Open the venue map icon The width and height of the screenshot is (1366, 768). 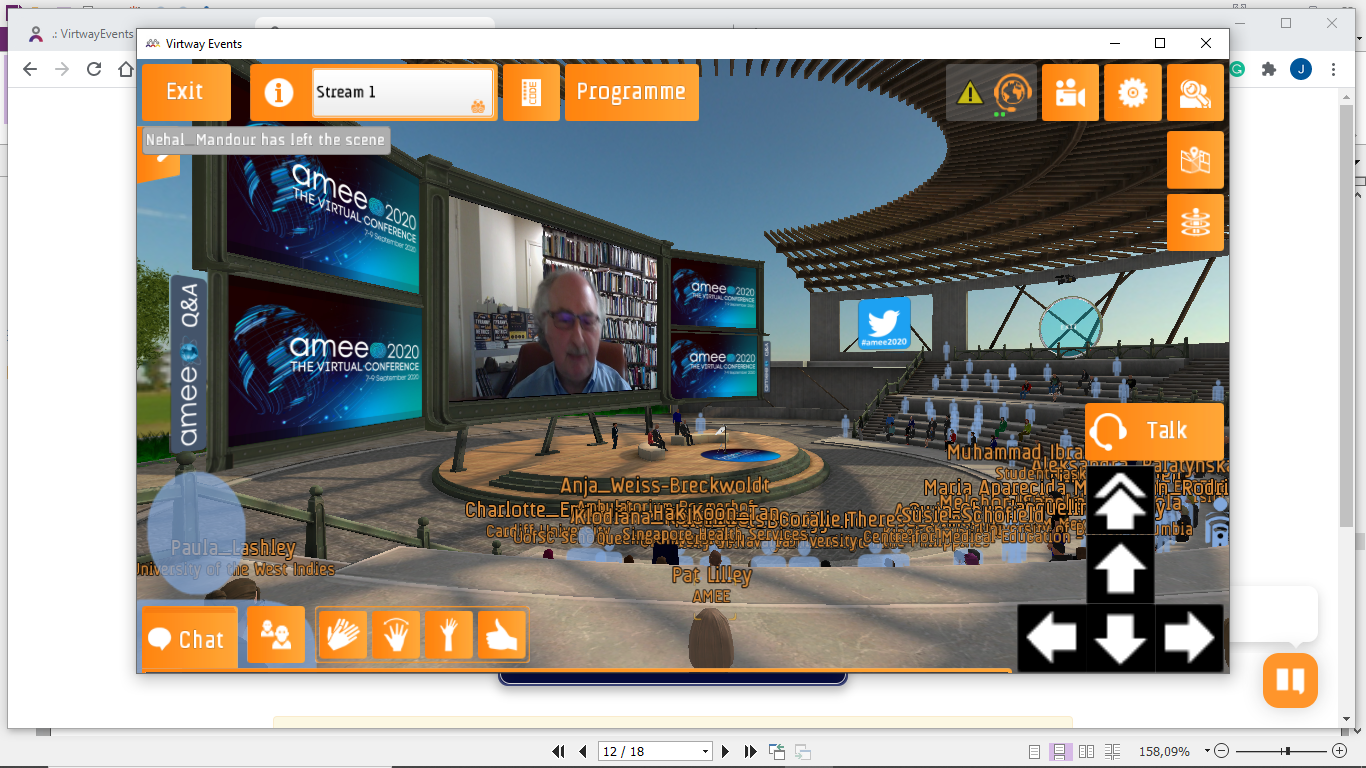coord(1195,160)
